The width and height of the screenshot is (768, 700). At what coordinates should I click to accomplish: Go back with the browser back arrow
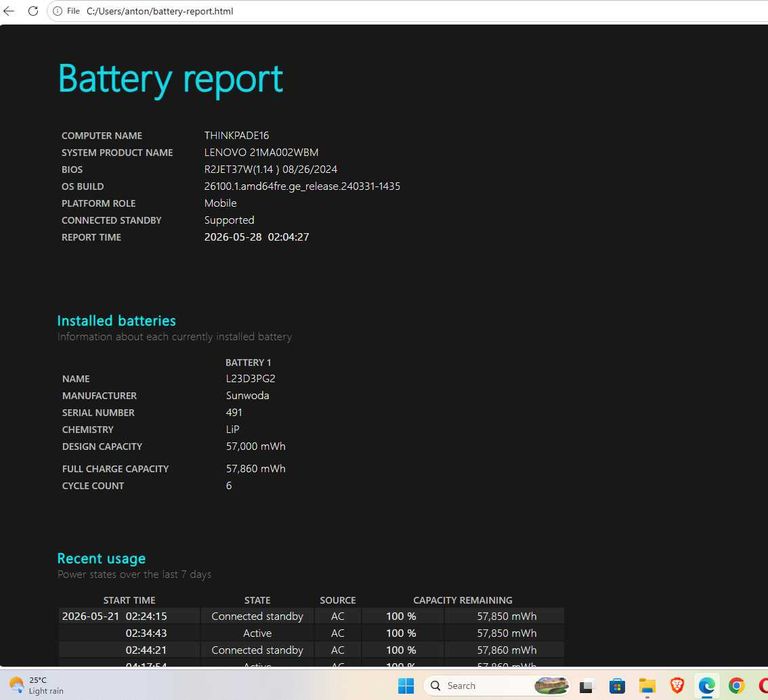pyautogui.click(x=9, y=11)
